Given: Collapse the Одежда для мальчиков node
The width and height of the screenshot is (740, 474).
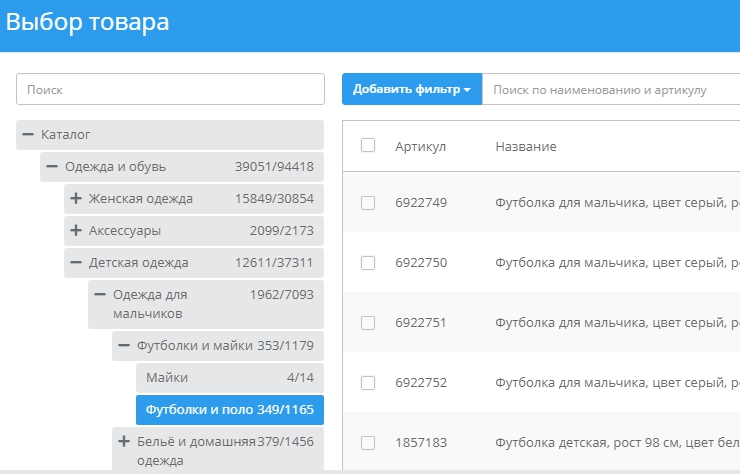Looking at the screenshot, I should point(100,295).
